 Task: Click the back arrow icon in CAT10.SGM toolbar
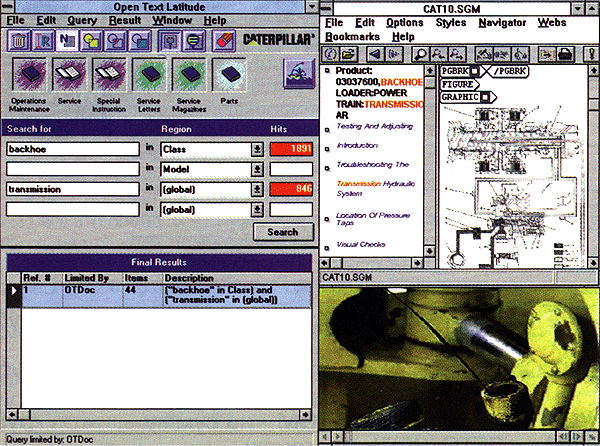click(375, 54)
